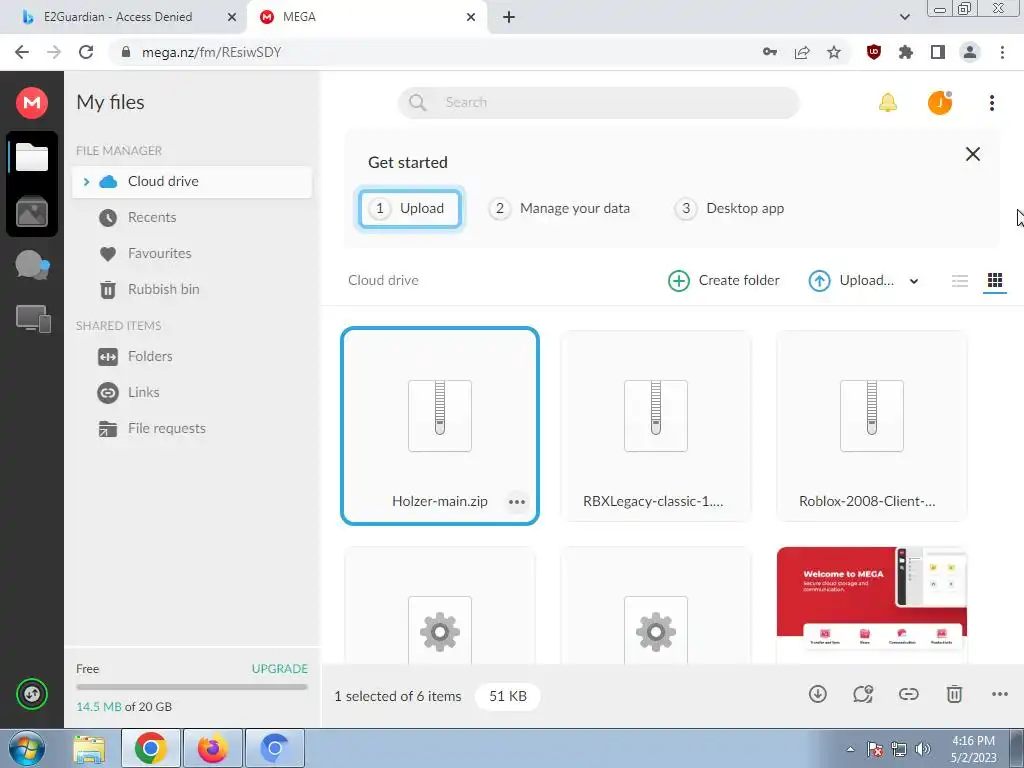Open uBlock Origin extension

[873, 52]
